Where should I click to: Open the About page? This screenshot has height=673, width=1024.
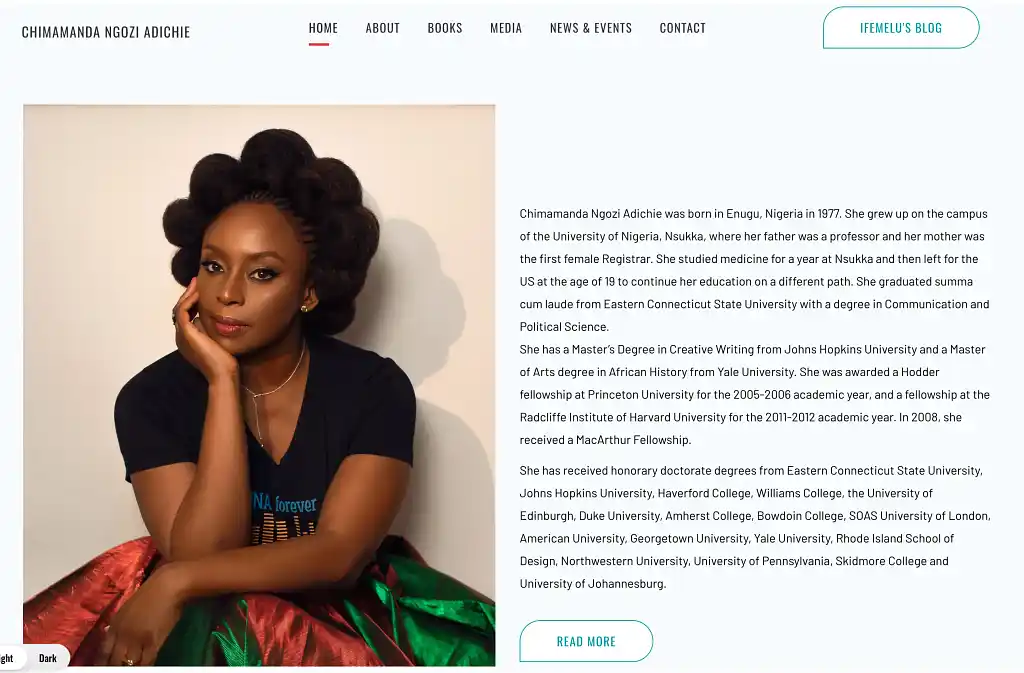[x=383, y=28]
